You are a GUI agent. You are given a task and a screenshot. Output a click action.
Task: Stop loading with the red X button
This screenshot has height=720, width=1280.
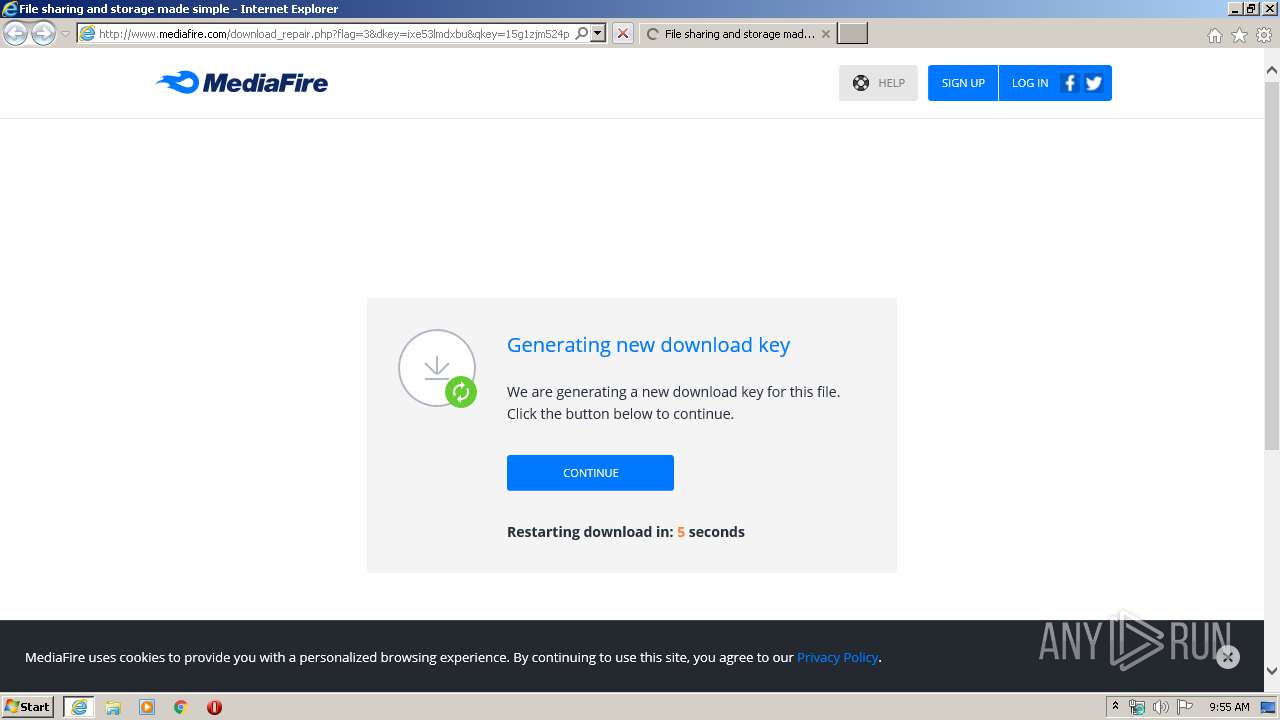(622, 34)
